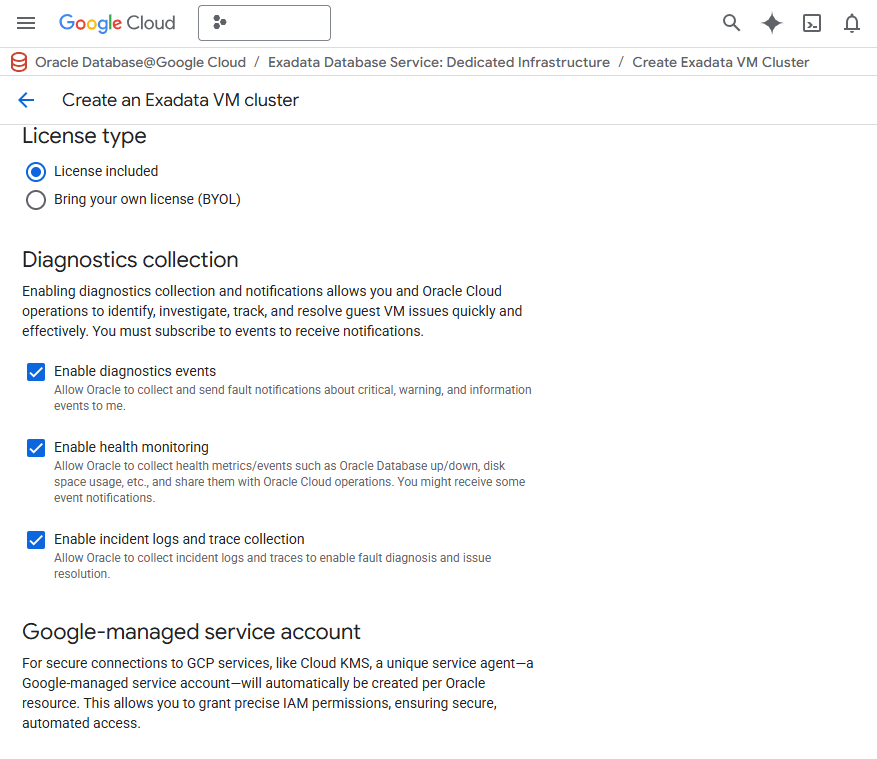
Task: Click the Oracle Database red icon in breadcrumb
Action: pyautogui.click(x=18, y=62)
